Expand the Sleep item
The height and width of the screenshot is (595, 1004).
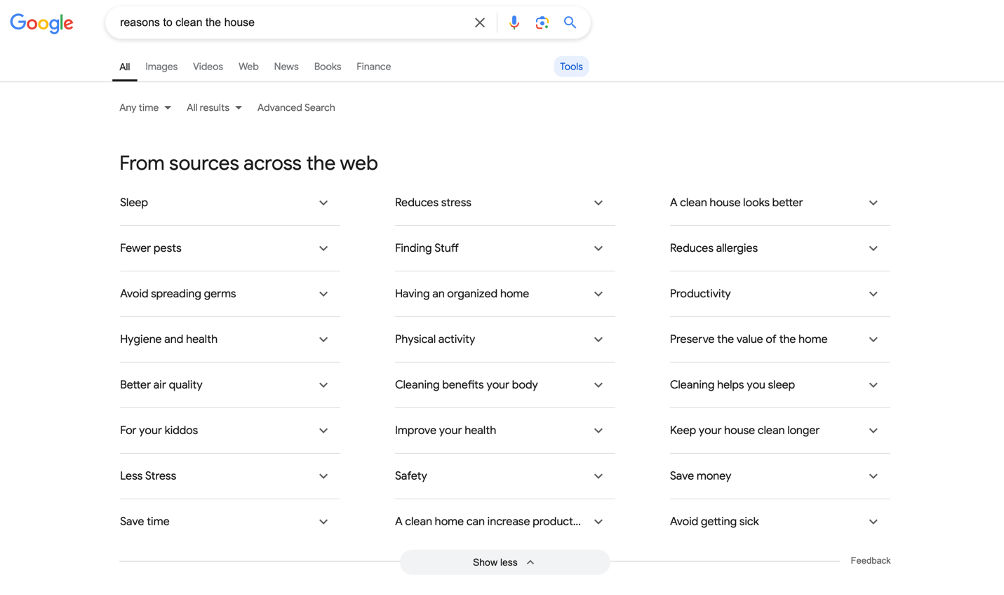[x=229, y=202]
